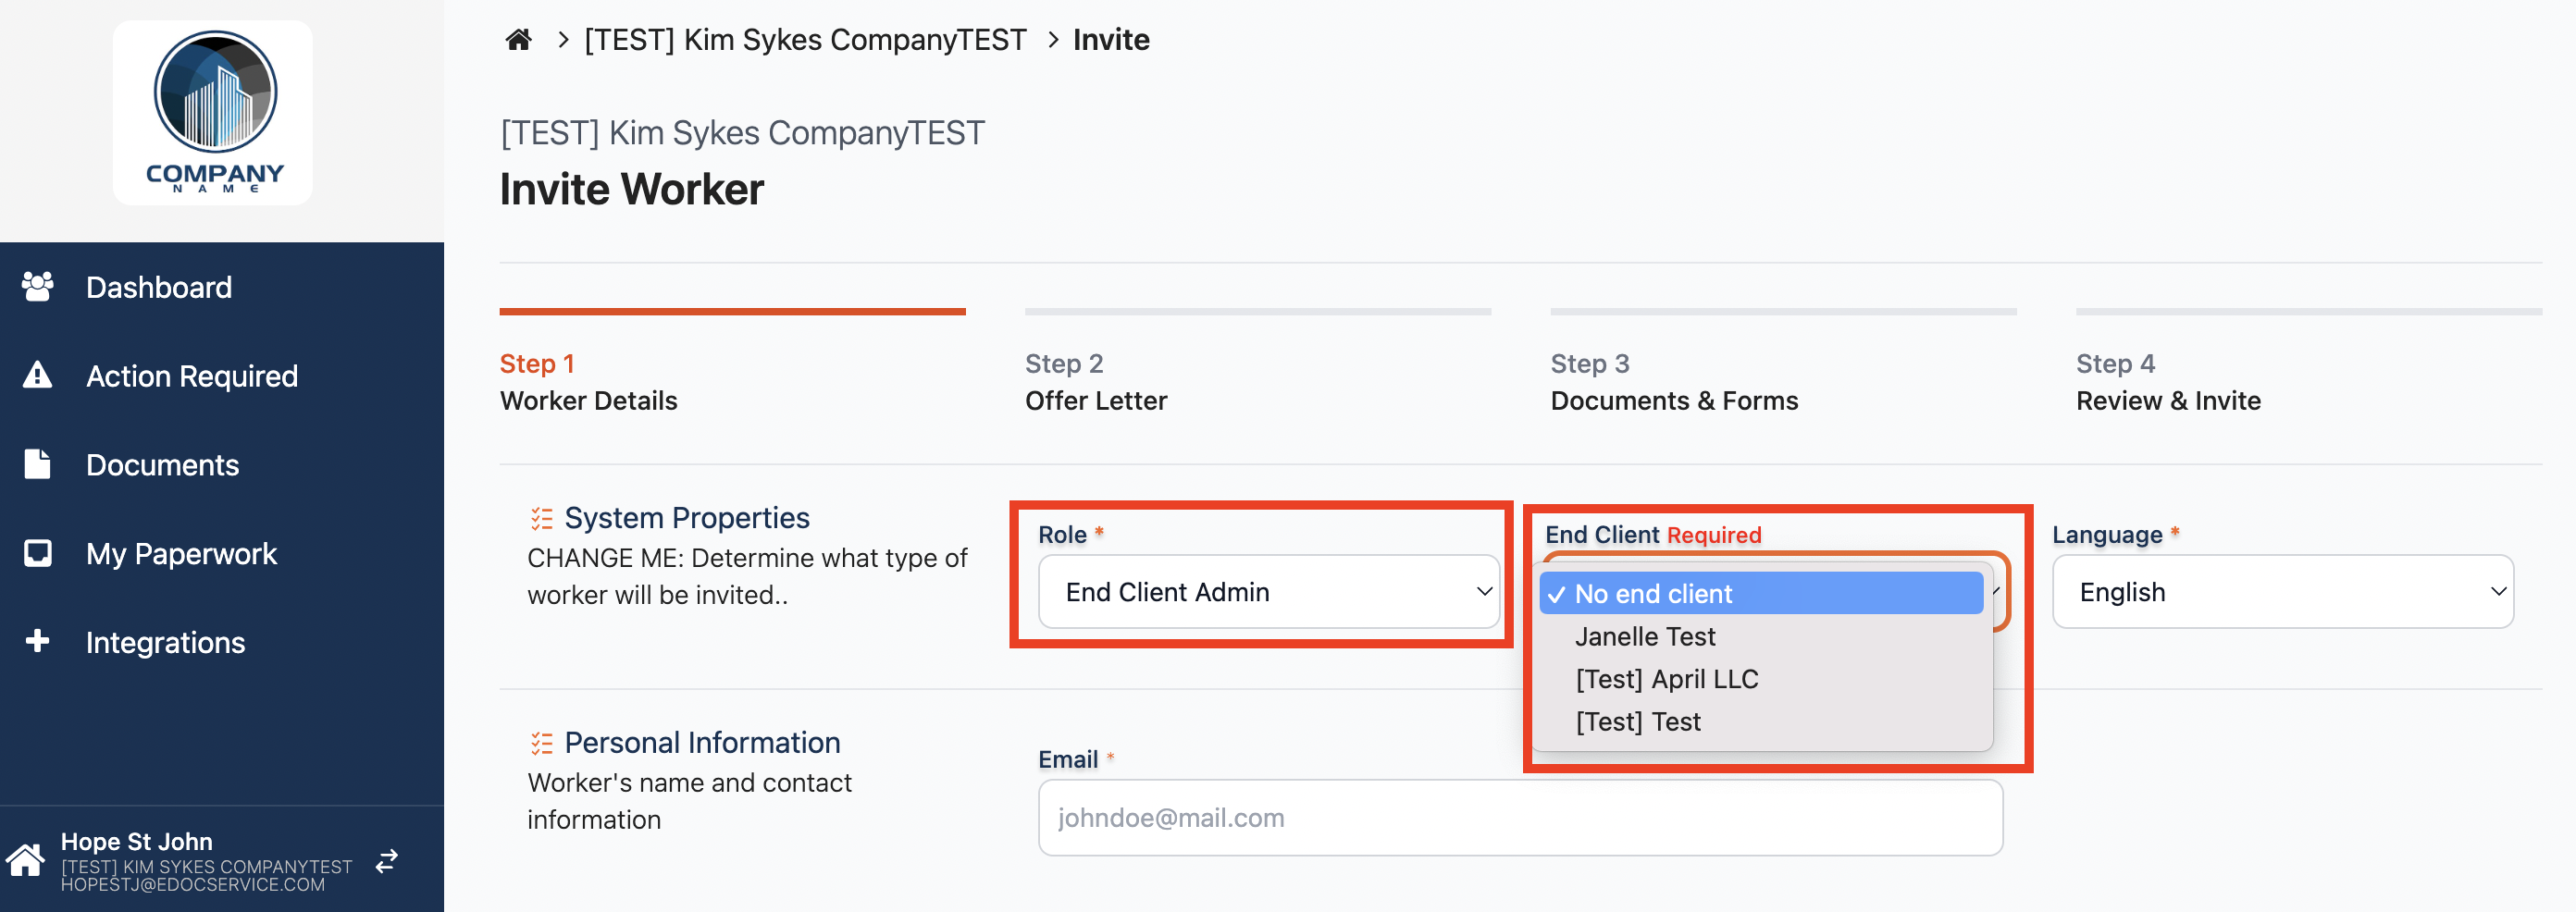Screen dimensions: 2576x912
Task: Click the company logo image
Action: [213, 113]
